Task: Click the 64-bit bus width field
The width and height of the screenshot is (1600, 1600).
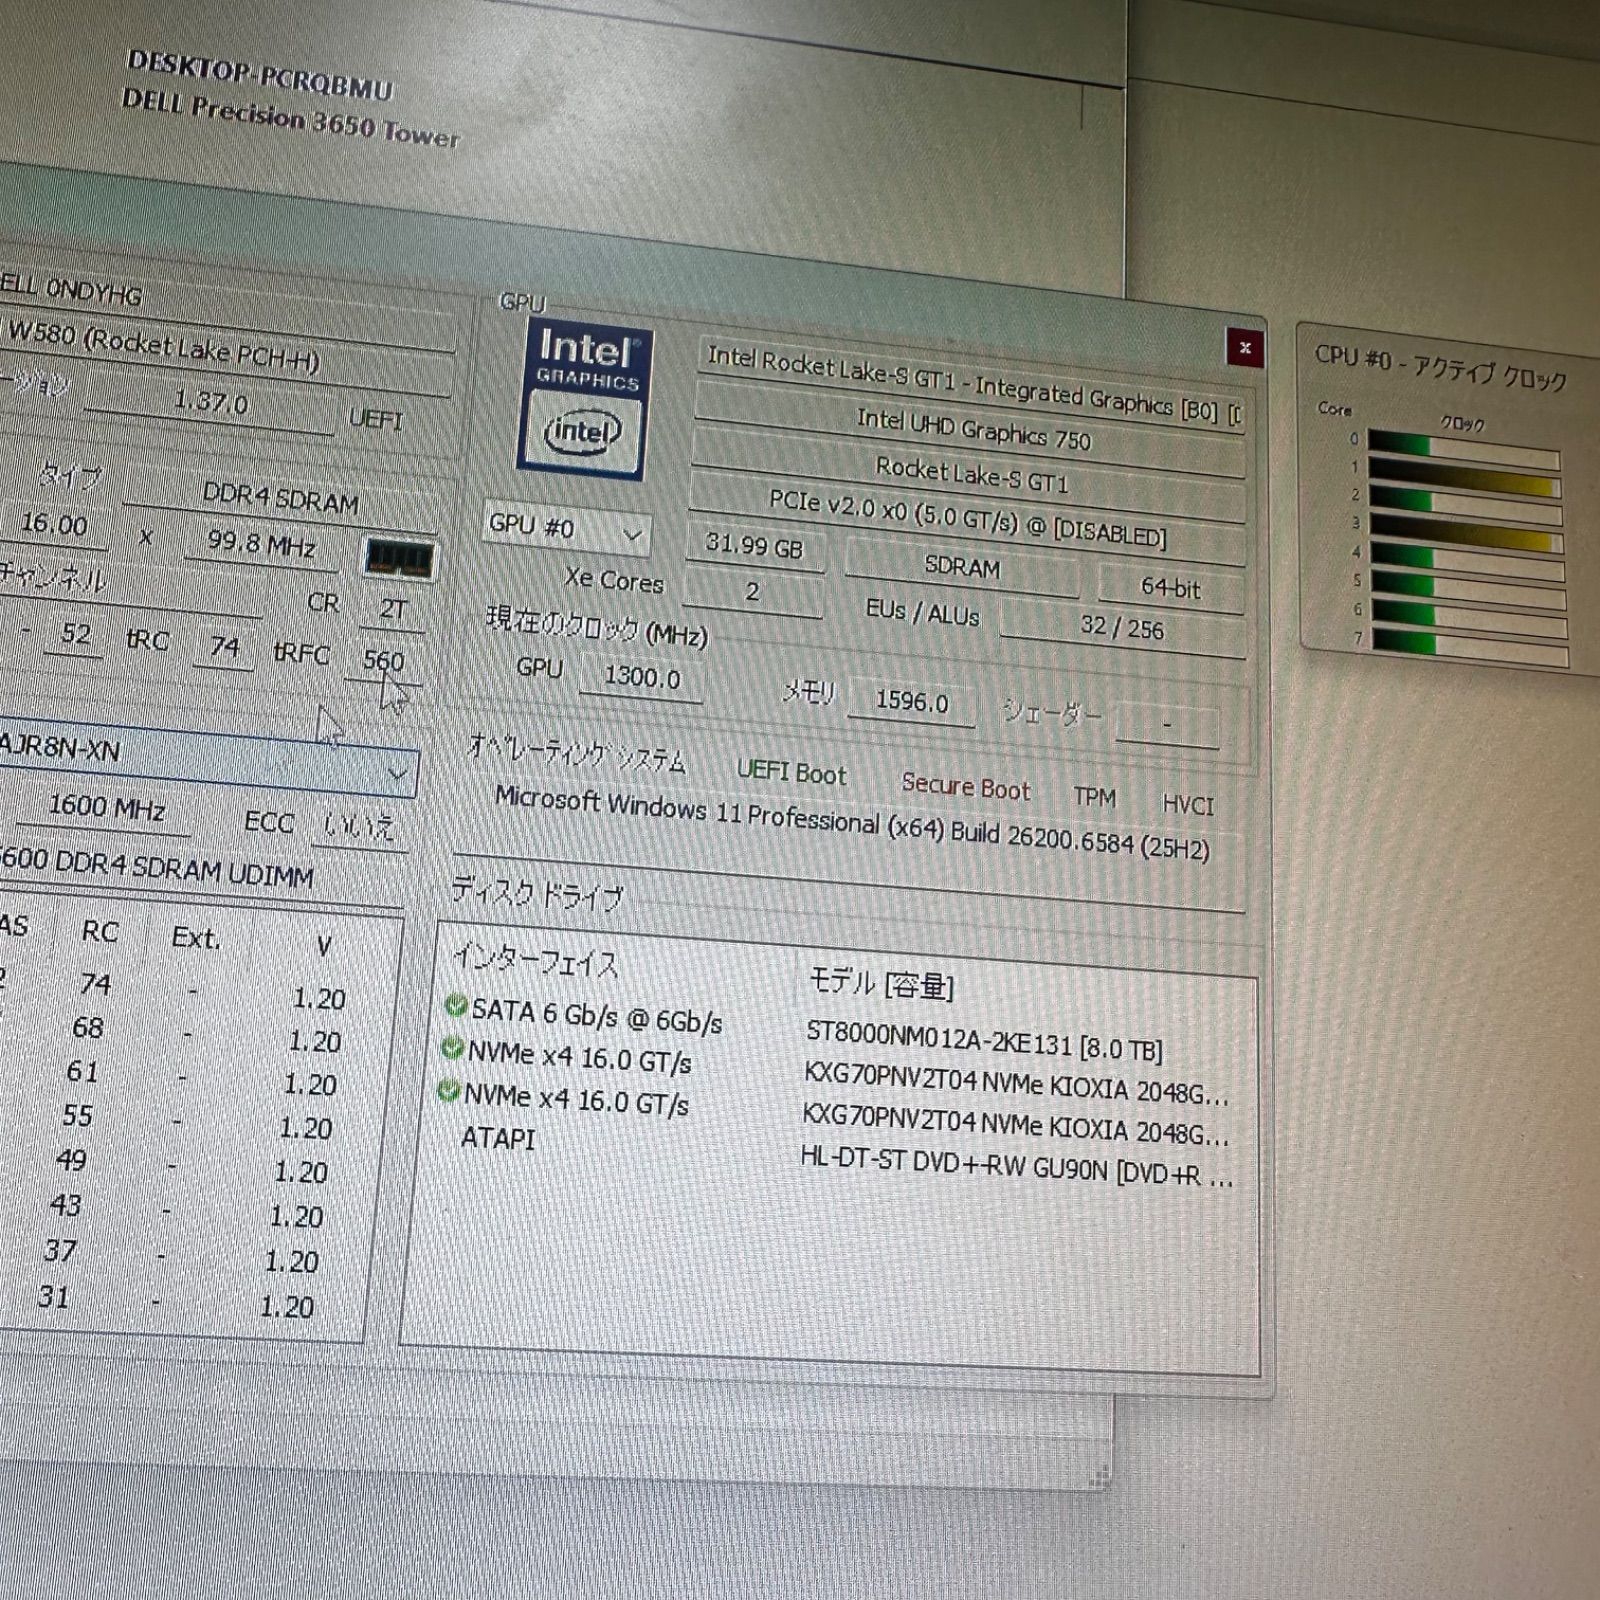Action: point(1171,588)
